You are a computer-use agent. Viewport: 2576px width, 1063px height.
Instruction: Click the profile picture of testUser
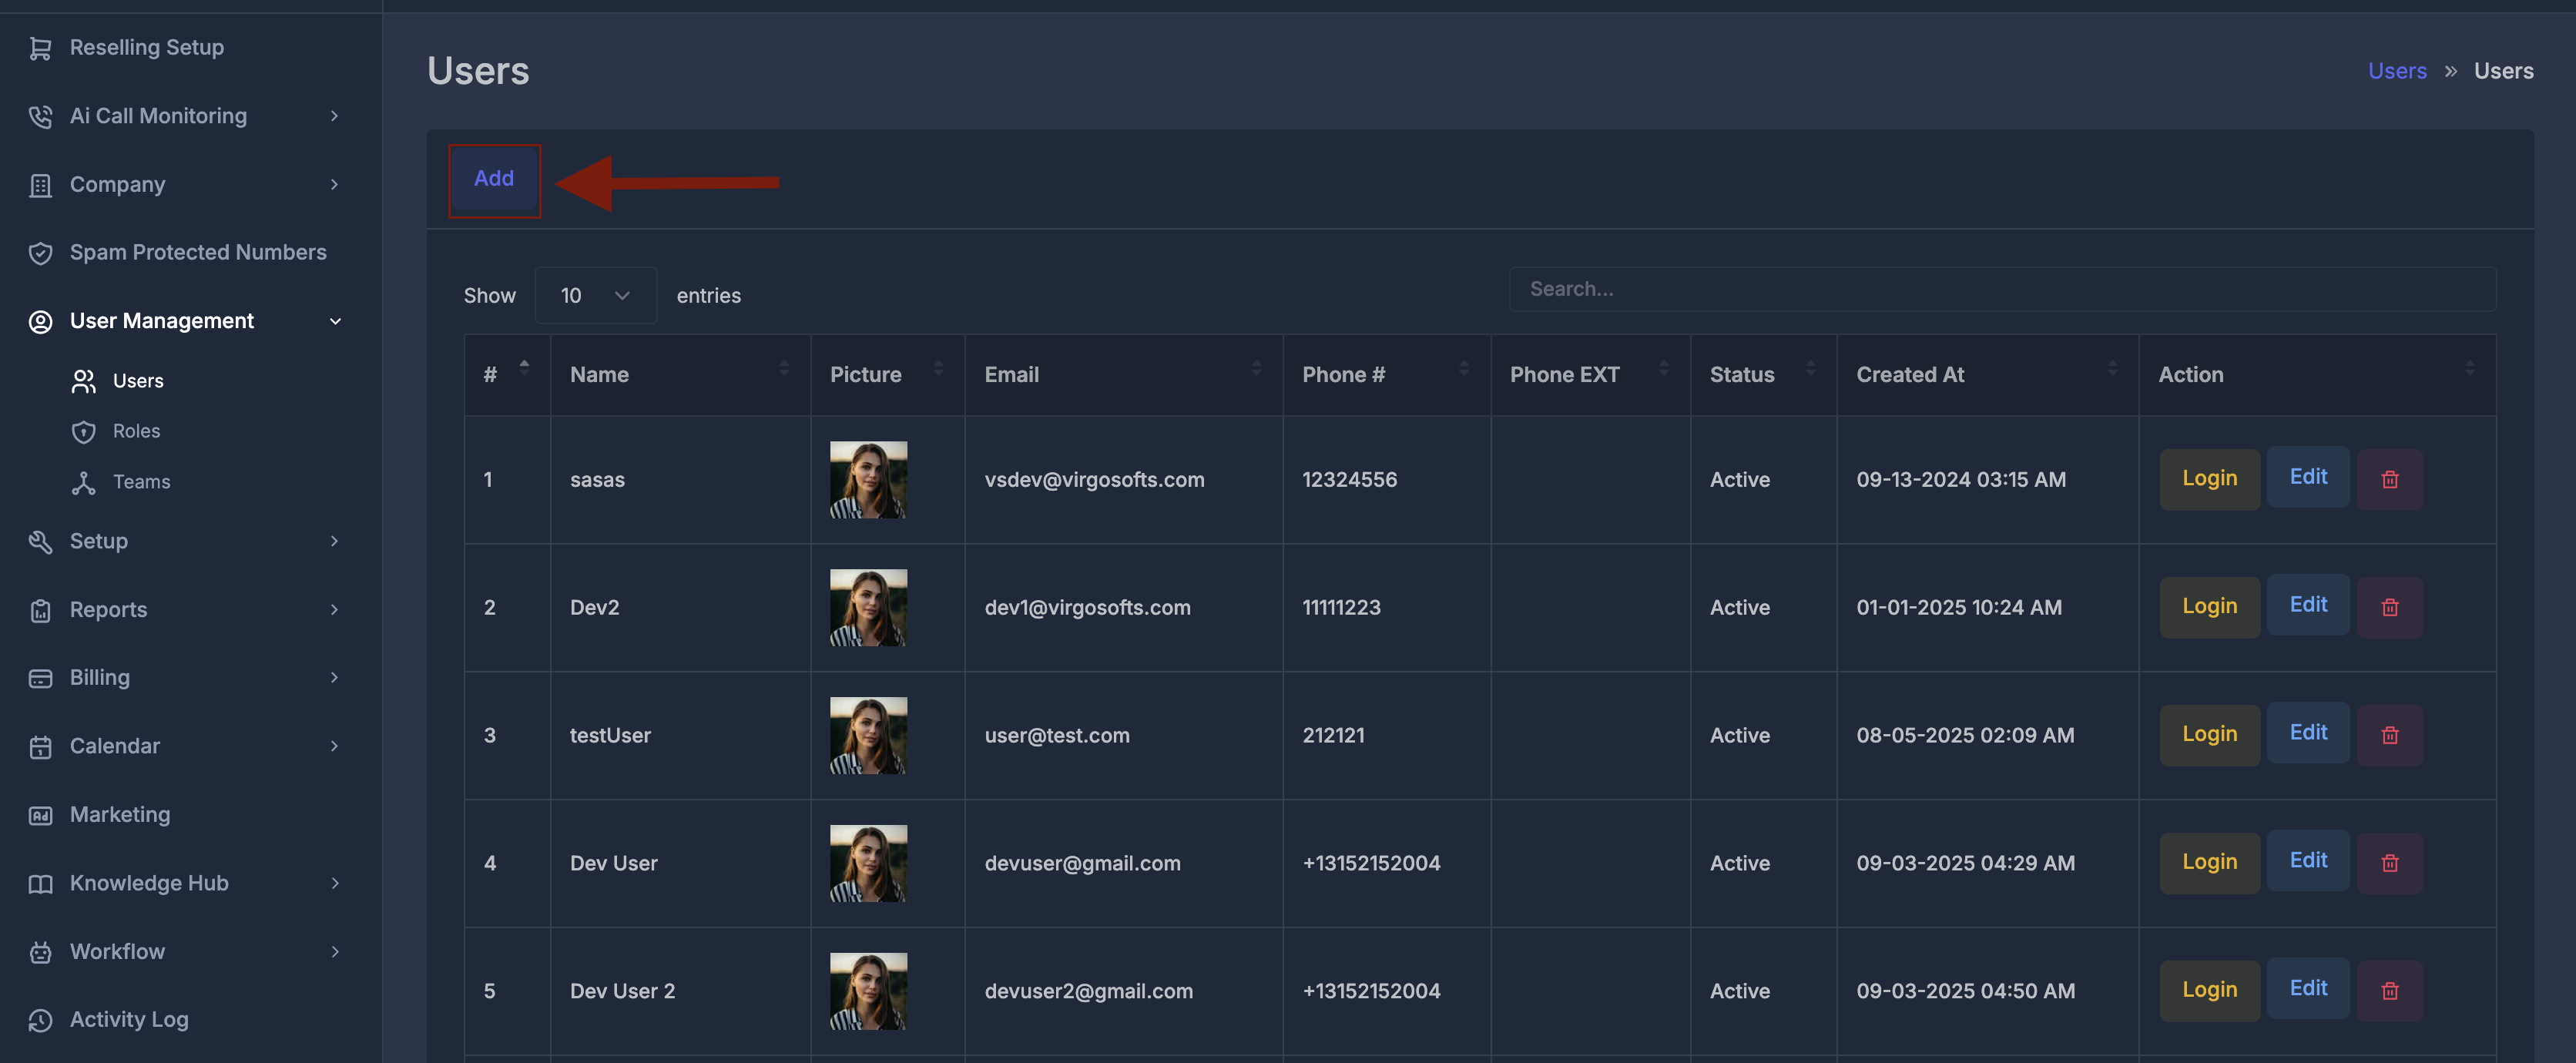[868, 736]
